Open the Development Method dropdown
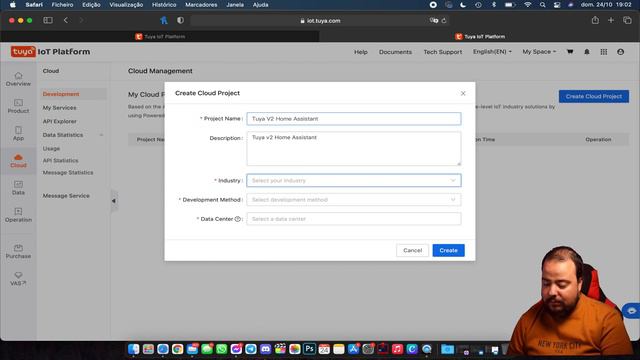The width and height of the screenshot is (640, 360). coord(354,200)
